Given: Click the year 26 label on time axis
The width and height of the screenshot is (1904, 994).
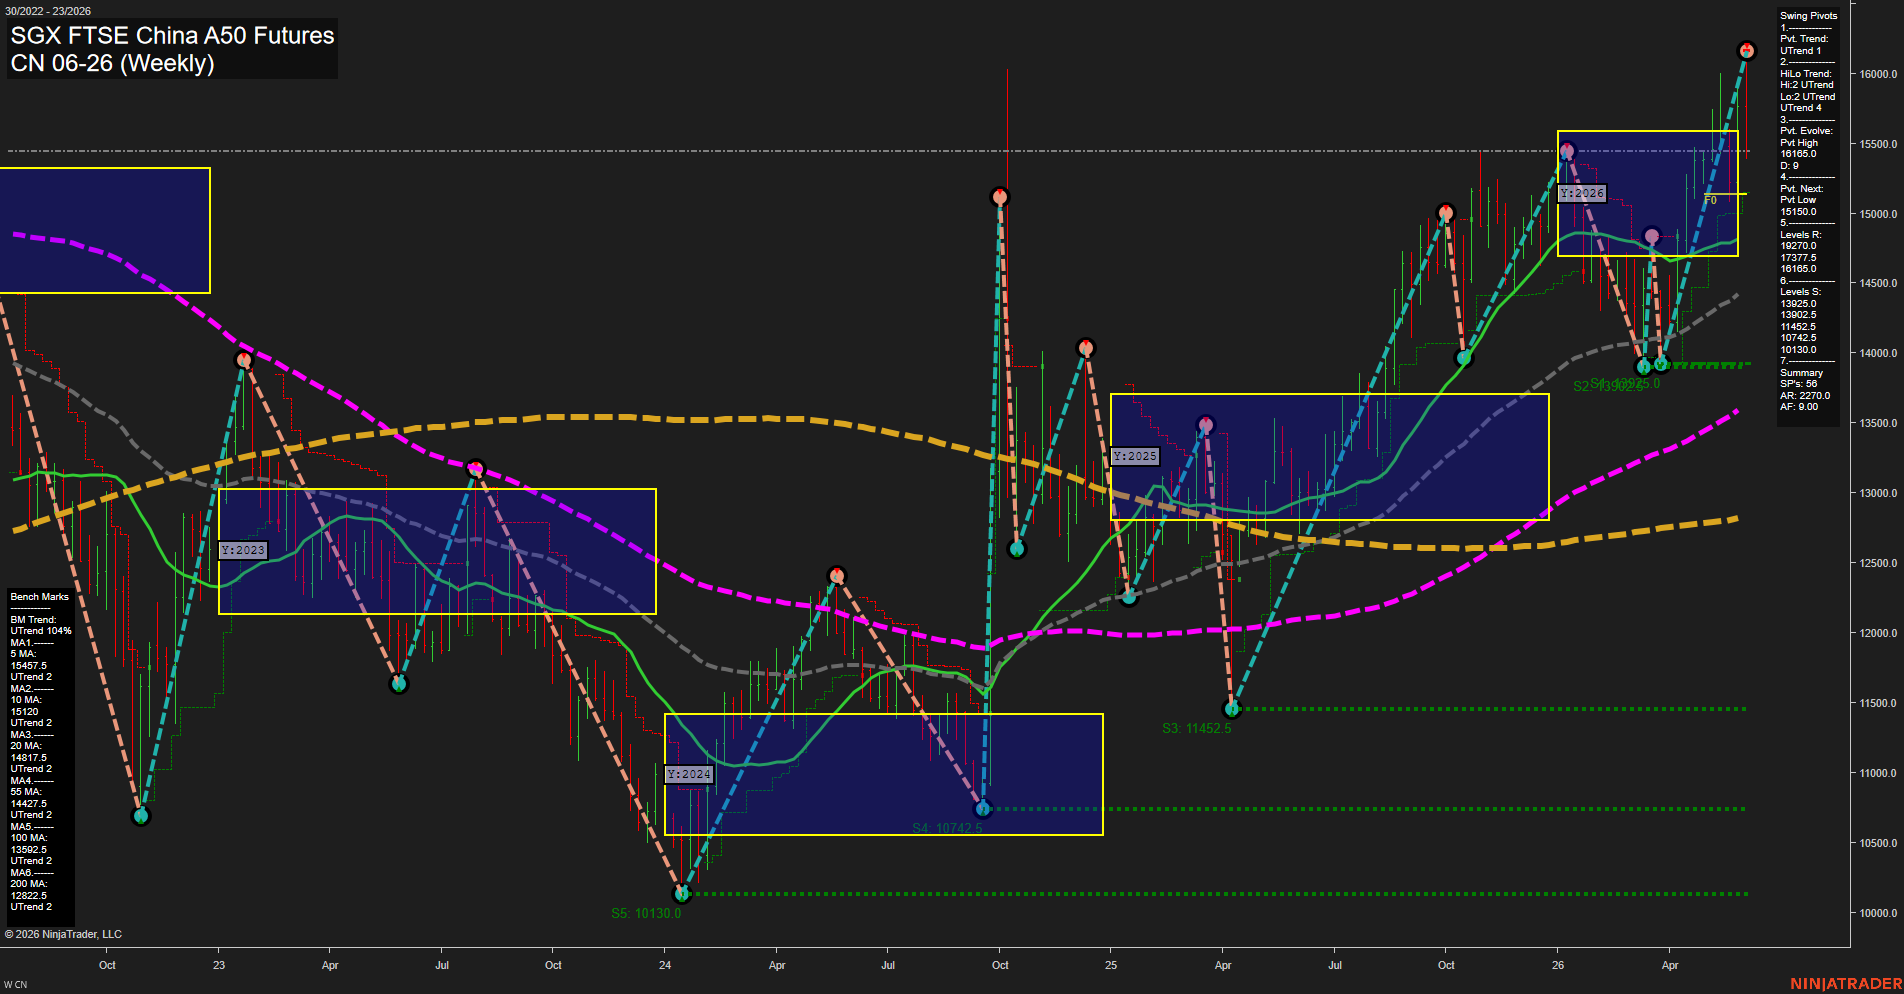Looking at the screenshot, I should pos(1558,965).
